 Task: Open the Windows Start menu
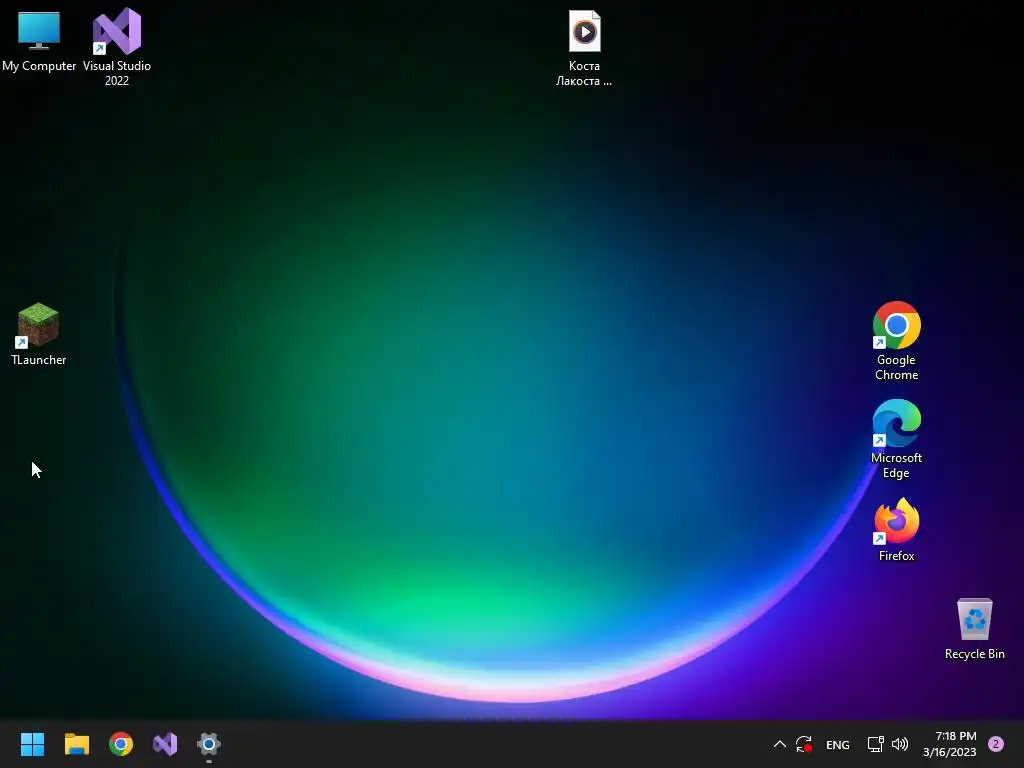tap(32, 744)
